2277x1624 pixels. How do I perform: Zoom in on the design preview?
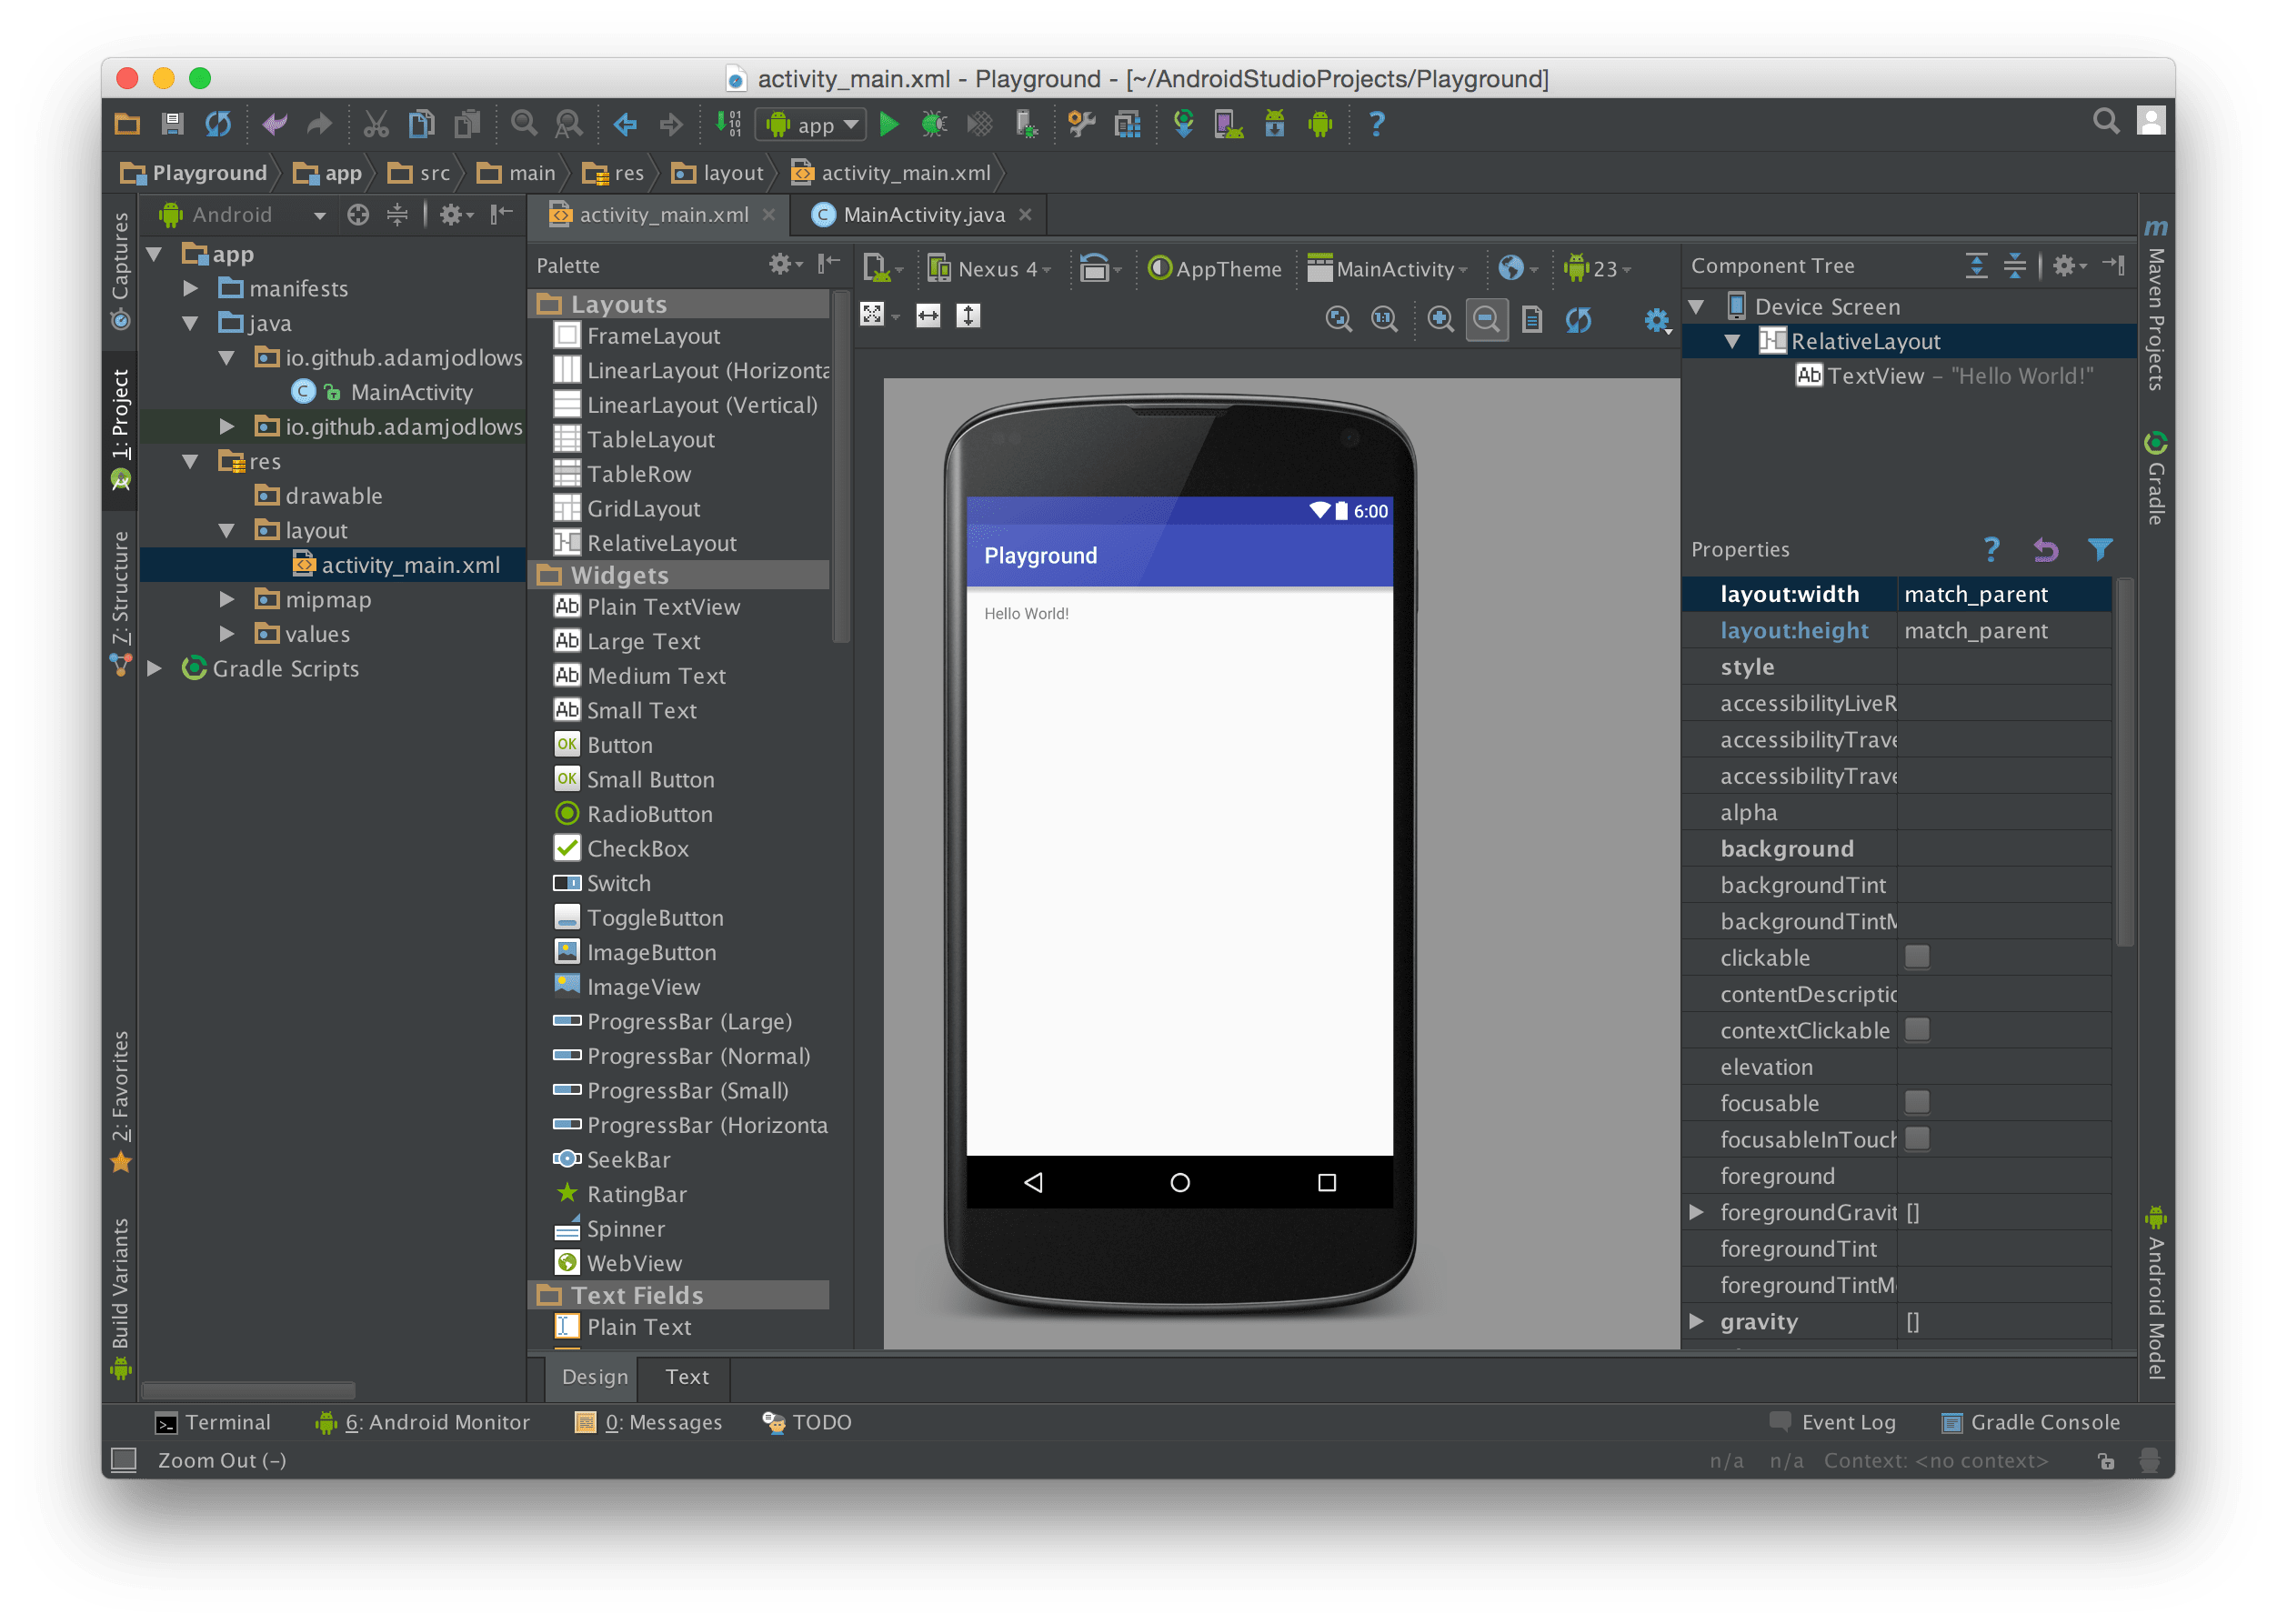(x=1440, y=320)
